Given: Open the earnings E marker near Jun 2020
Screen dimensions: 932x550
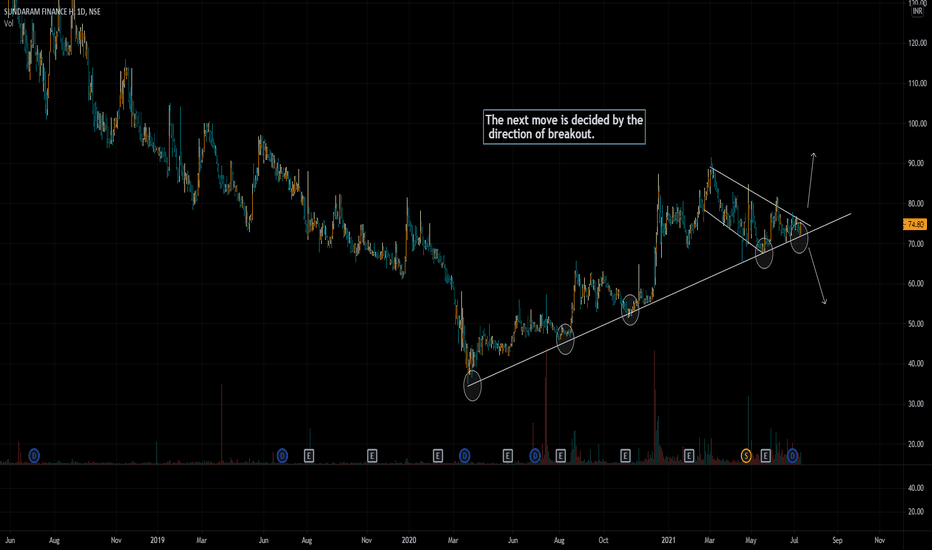Looking at the screenshot, I should point(508,456).
